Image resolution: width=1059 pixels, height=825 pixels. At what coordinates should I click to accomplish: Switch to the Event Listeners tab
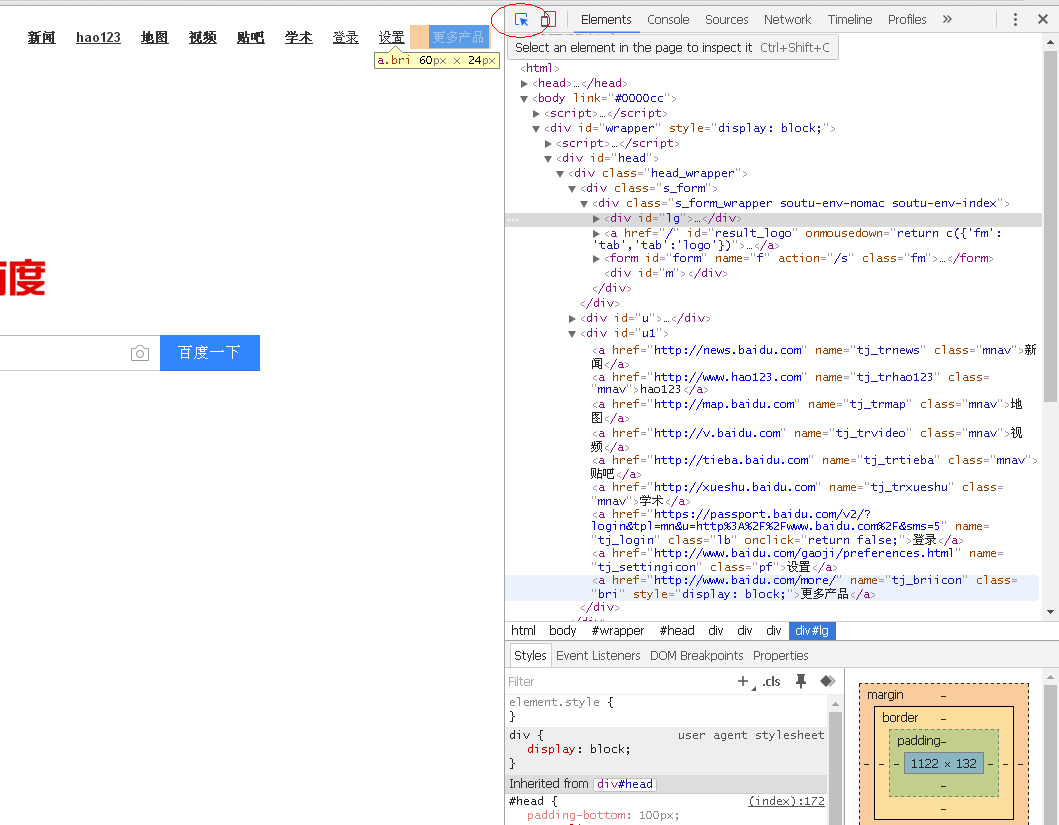tap(598, 656)
